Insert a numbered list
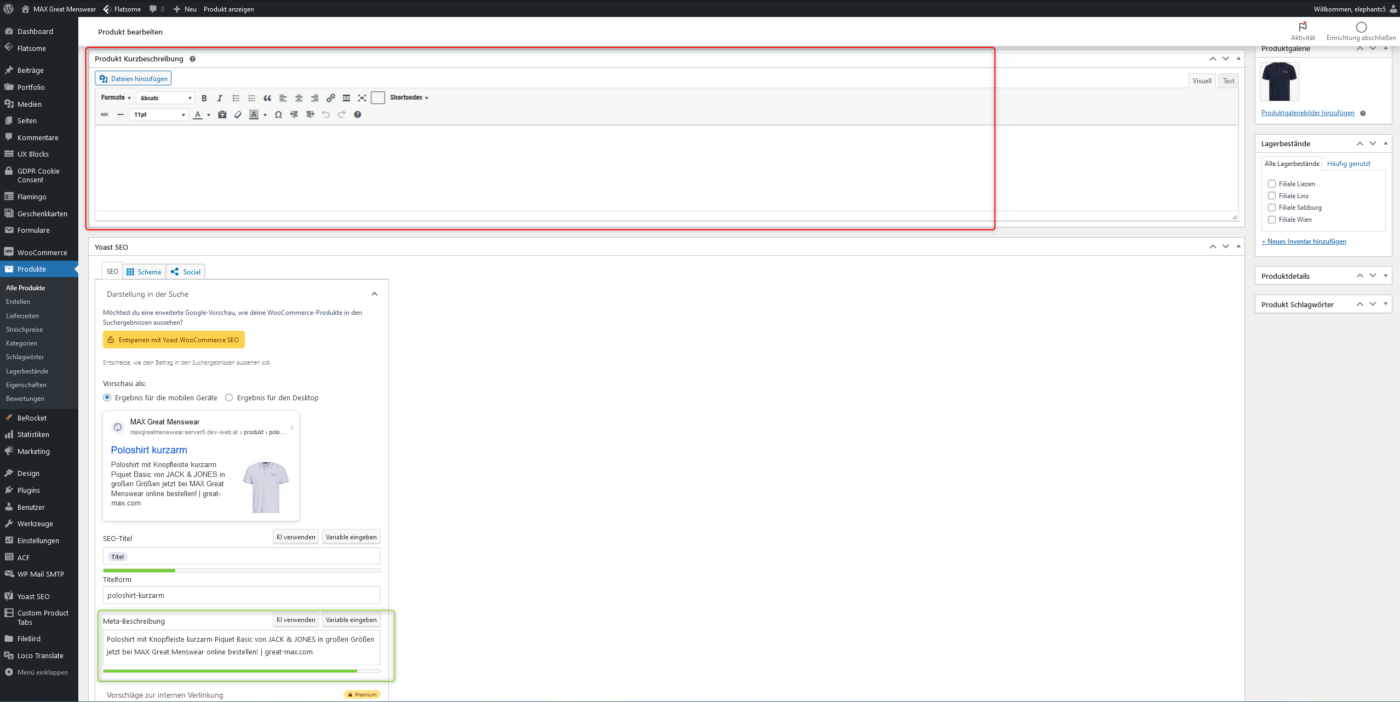 (252, 98)
